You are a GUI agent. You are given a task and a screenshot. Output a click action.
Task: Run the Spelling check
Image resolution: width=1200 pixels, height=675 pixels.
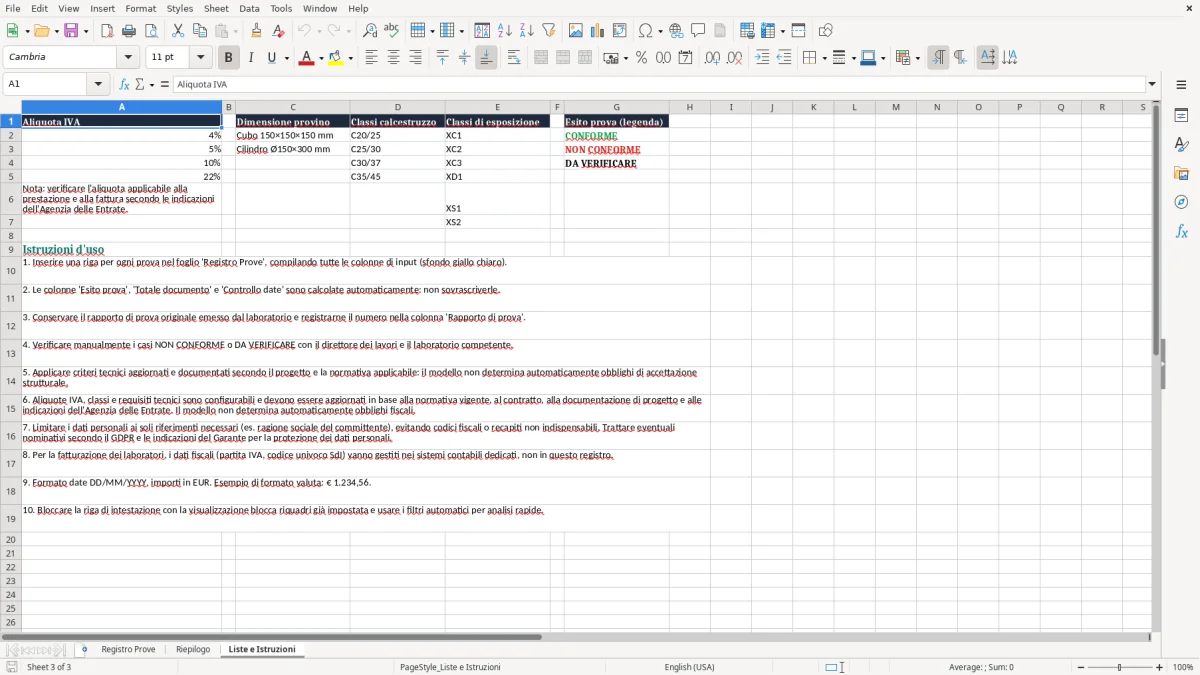click(392, 31)
